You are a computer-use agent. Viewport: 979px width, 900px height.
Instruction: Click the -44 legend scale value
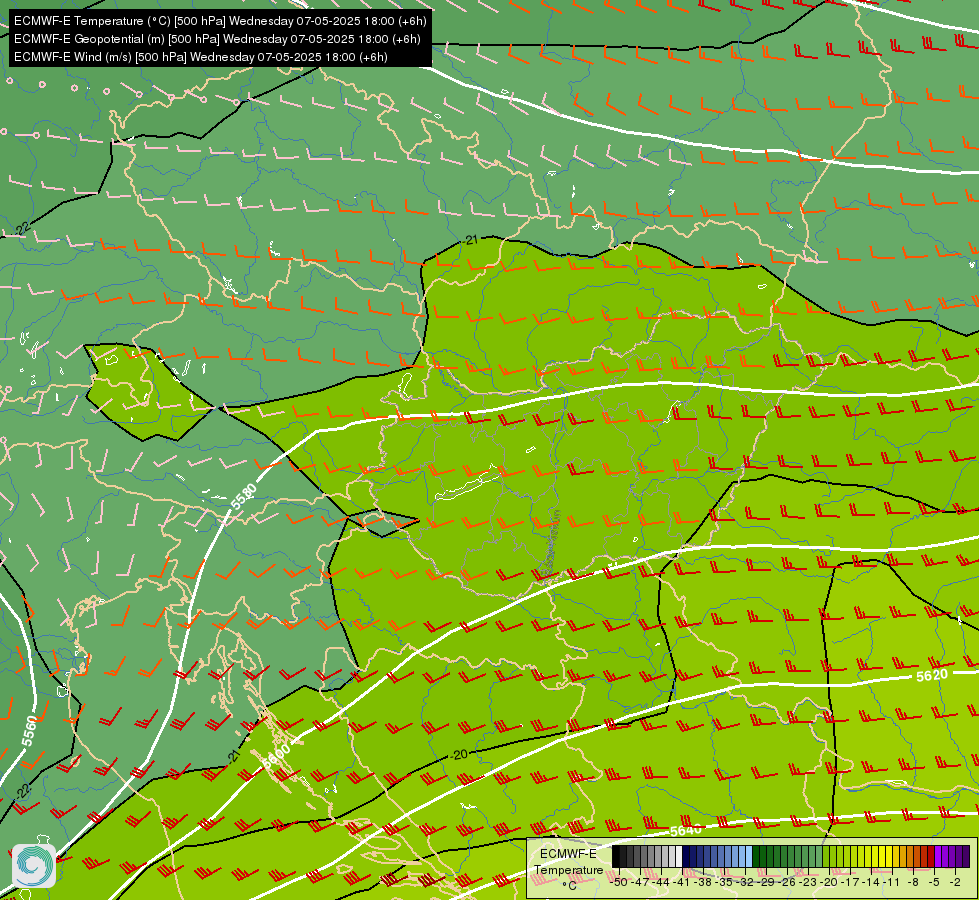point(662,882)
